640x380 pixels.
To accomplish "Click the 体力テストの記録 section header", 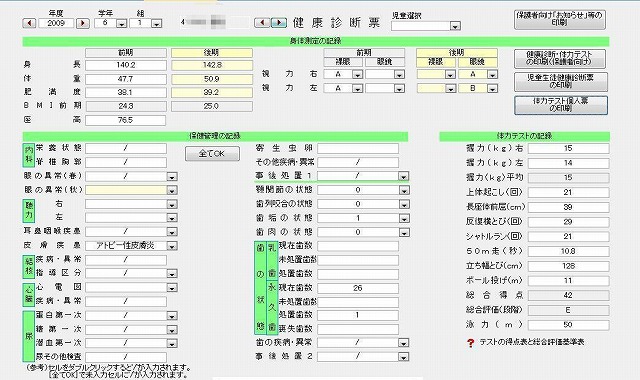I will pyautogui.click(x=524, y=136).
